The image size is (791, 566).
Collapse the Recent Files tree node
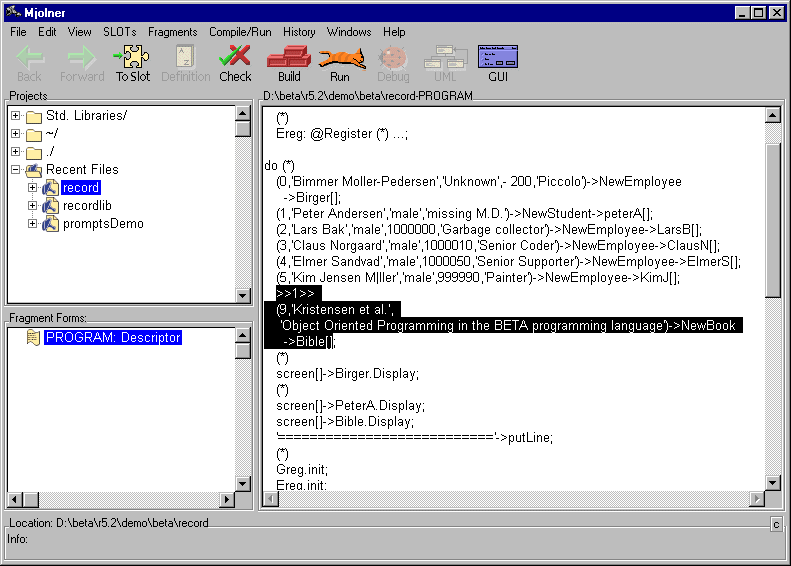point(16,170)
